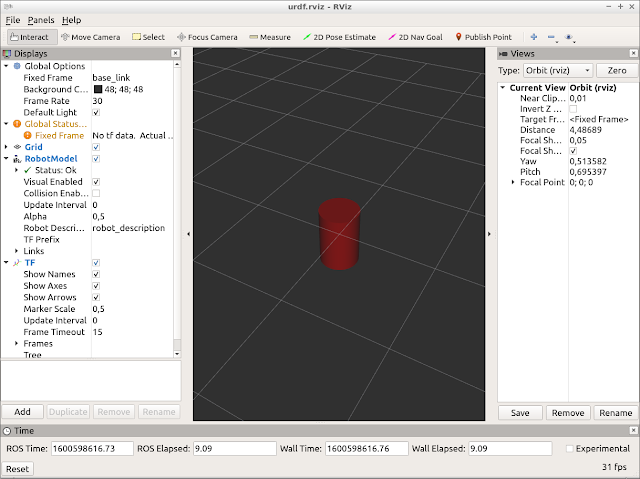Save the current view
Screen dimensions: 640x479
[520, 413]
